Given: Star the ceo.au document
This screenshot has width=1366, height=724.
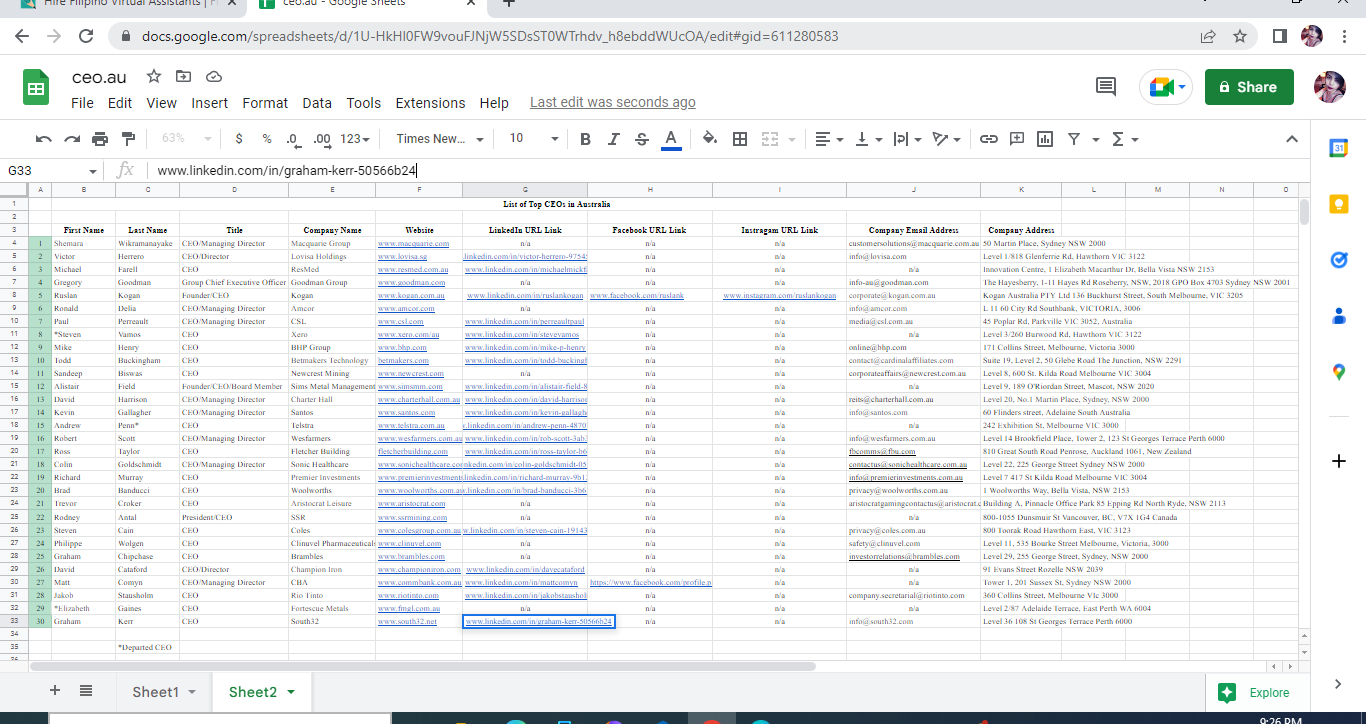Looking at the screenshot, I should tap(154, 76).
